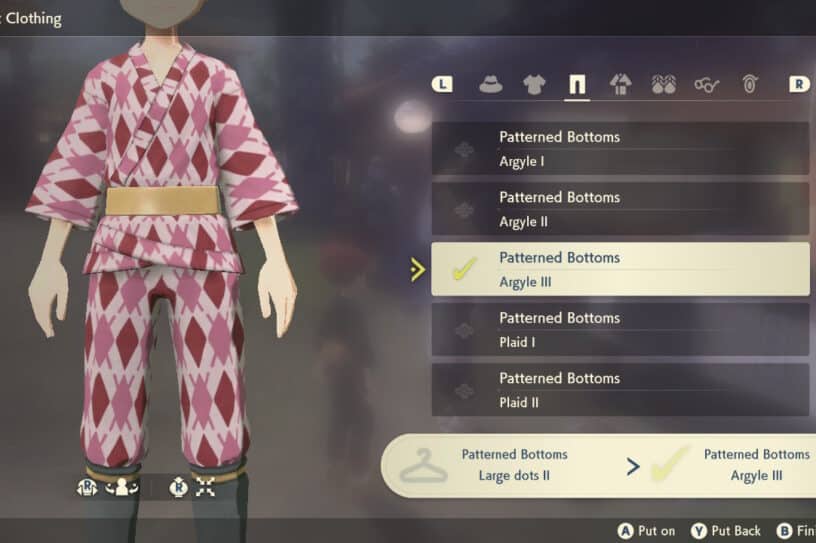
Task: Click the hanger icon beside Large dots II
Action: click(x=424, y=465)
